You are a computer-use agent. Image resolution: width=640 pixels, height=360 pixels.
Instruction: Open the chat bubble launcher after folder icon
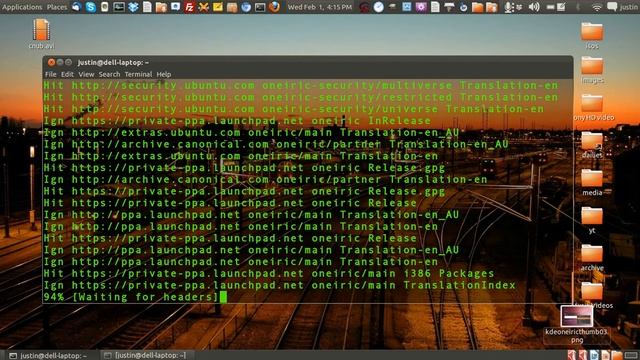click(x=176, y=7)
